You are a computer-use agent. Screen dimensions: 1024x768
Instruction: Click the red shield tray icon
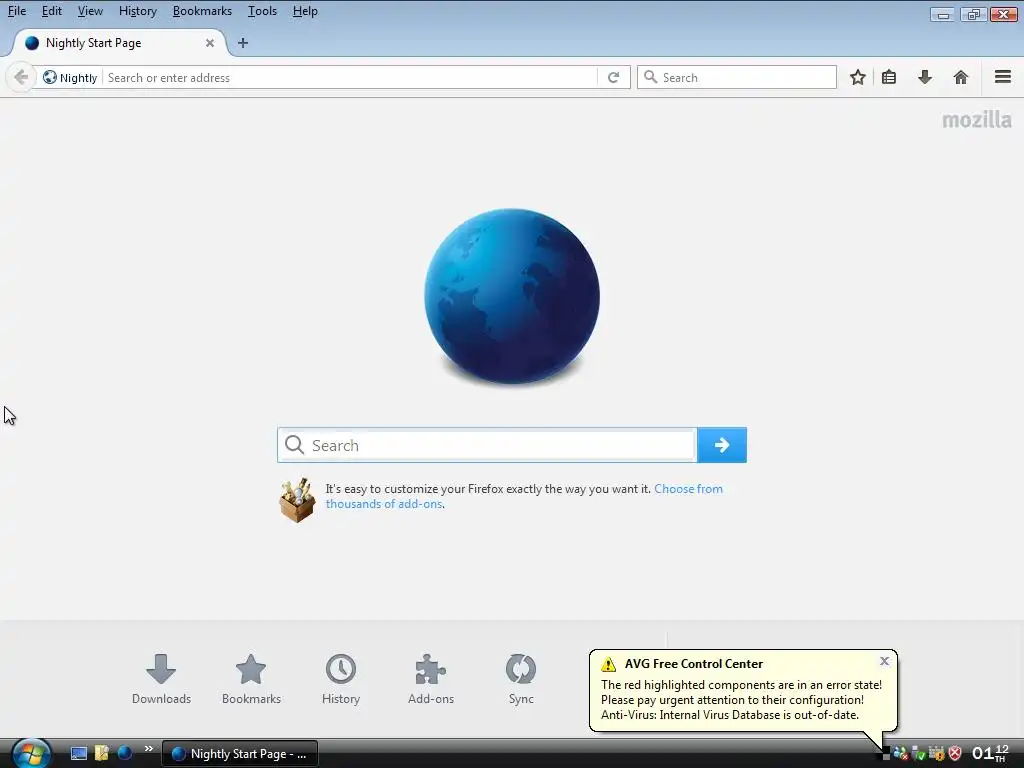pos(955,754)
